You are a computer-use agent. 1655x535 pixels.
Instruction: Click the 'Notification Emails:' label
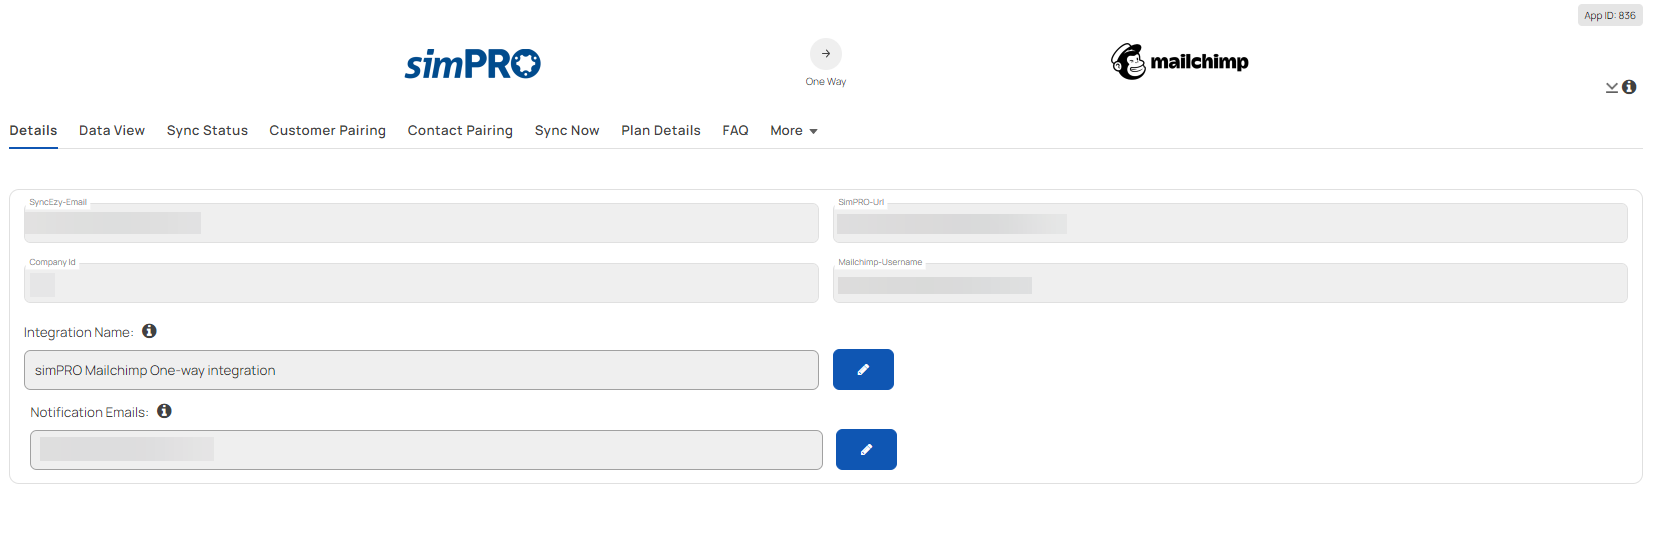tap(89, 412)
